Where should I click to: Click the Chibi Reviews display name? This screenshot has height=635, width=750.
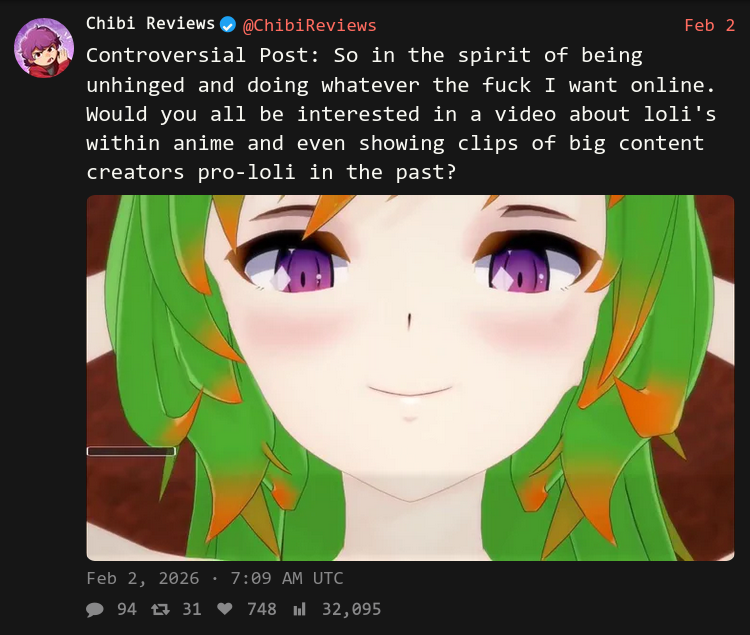pos(151,23)
